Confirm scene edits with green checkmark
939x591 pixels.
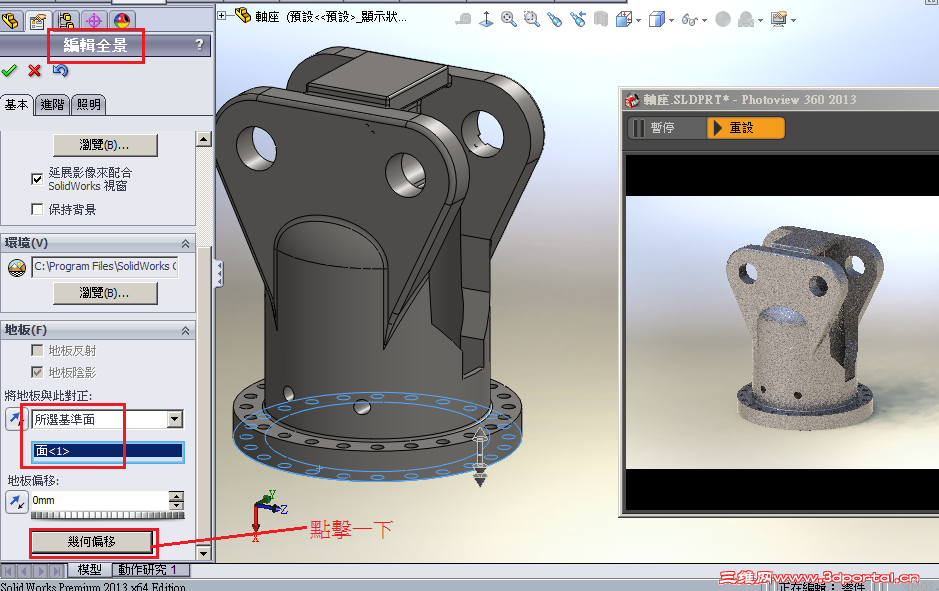[9, 71]
